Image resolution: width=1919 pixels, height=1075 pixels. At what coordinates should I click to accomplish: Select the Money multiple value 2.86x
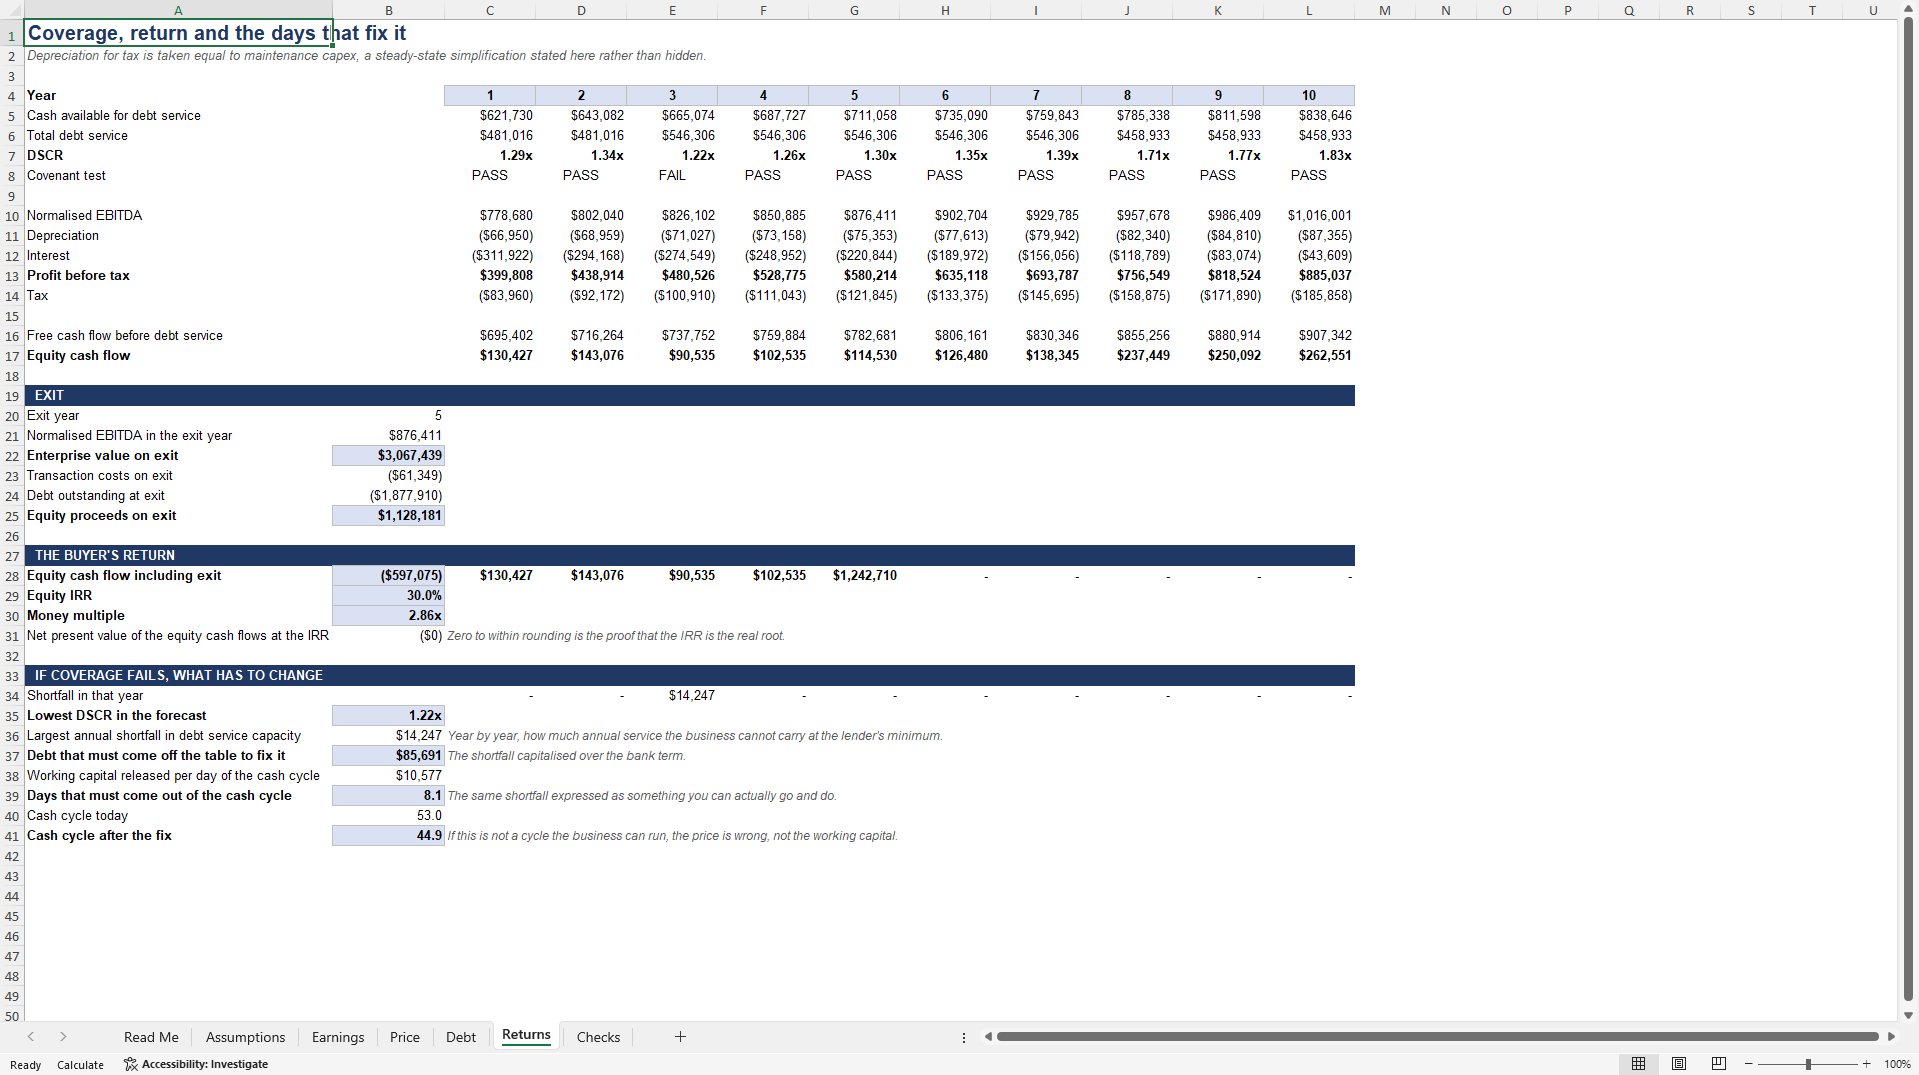click(388, 615)
